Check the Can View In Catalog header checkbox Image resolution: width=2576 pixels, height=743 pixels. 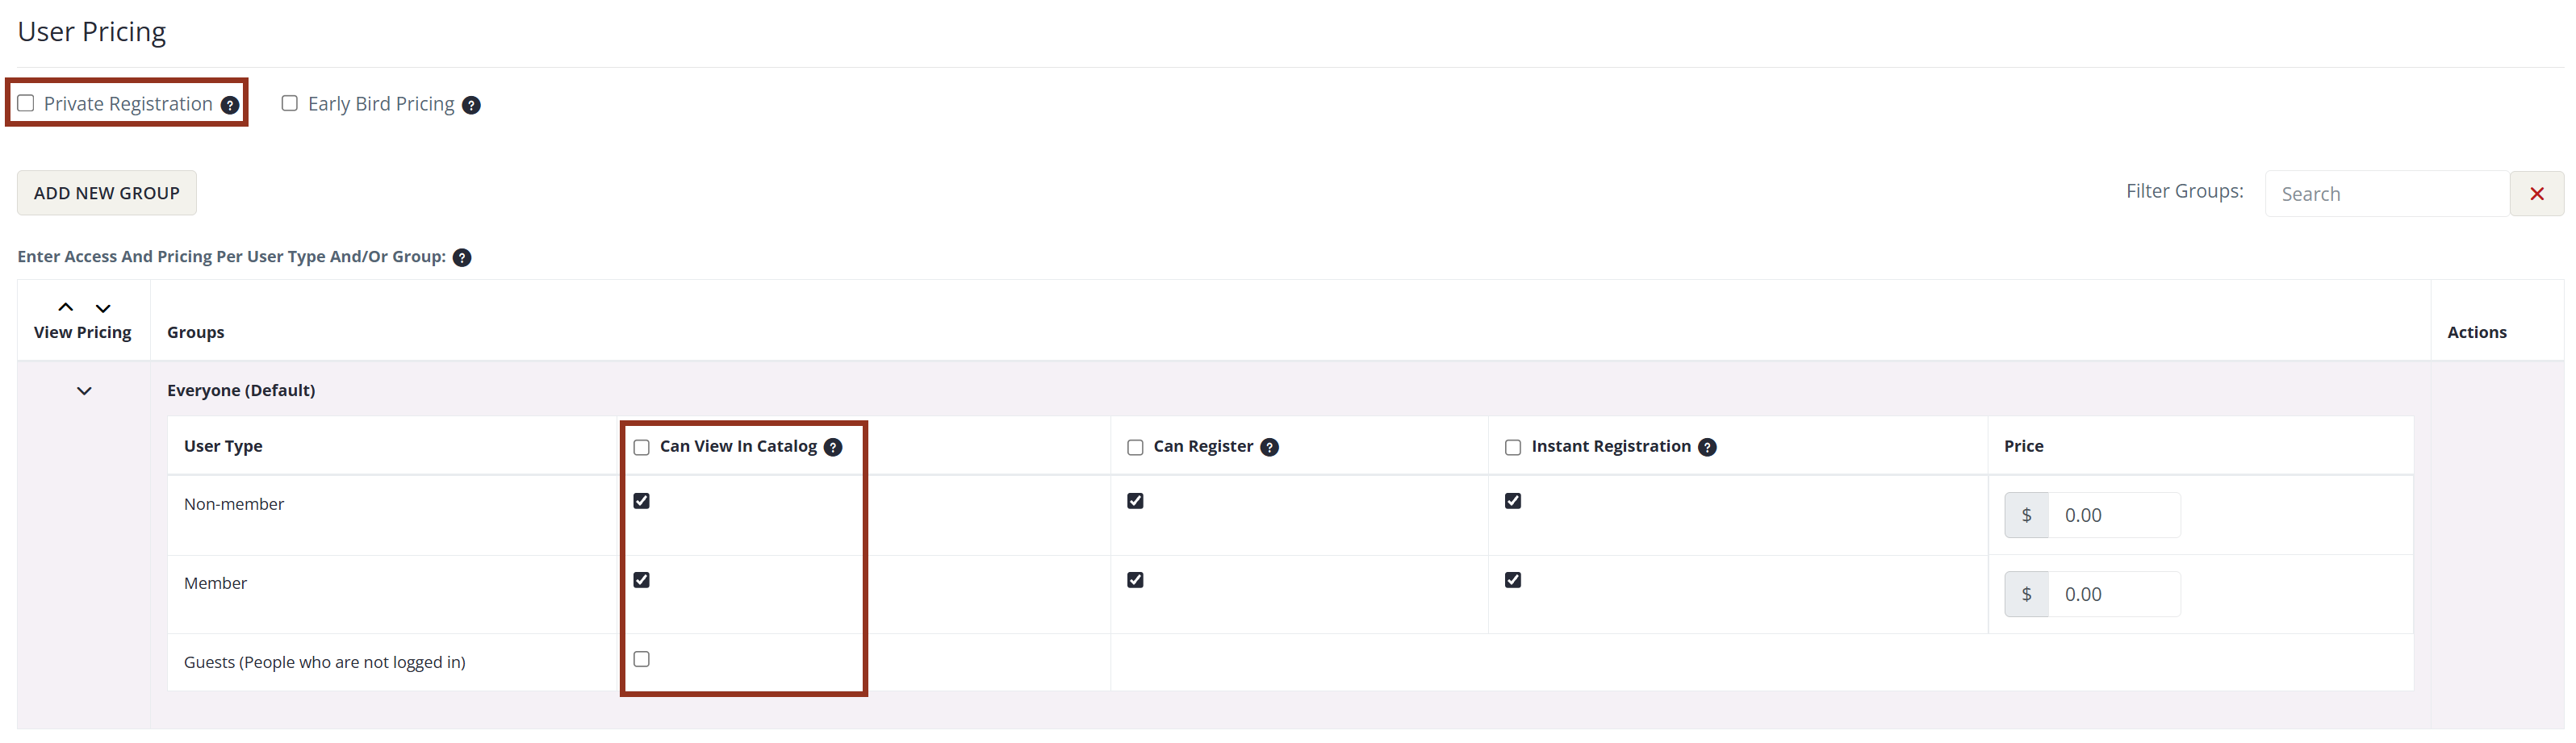[641, 448]
